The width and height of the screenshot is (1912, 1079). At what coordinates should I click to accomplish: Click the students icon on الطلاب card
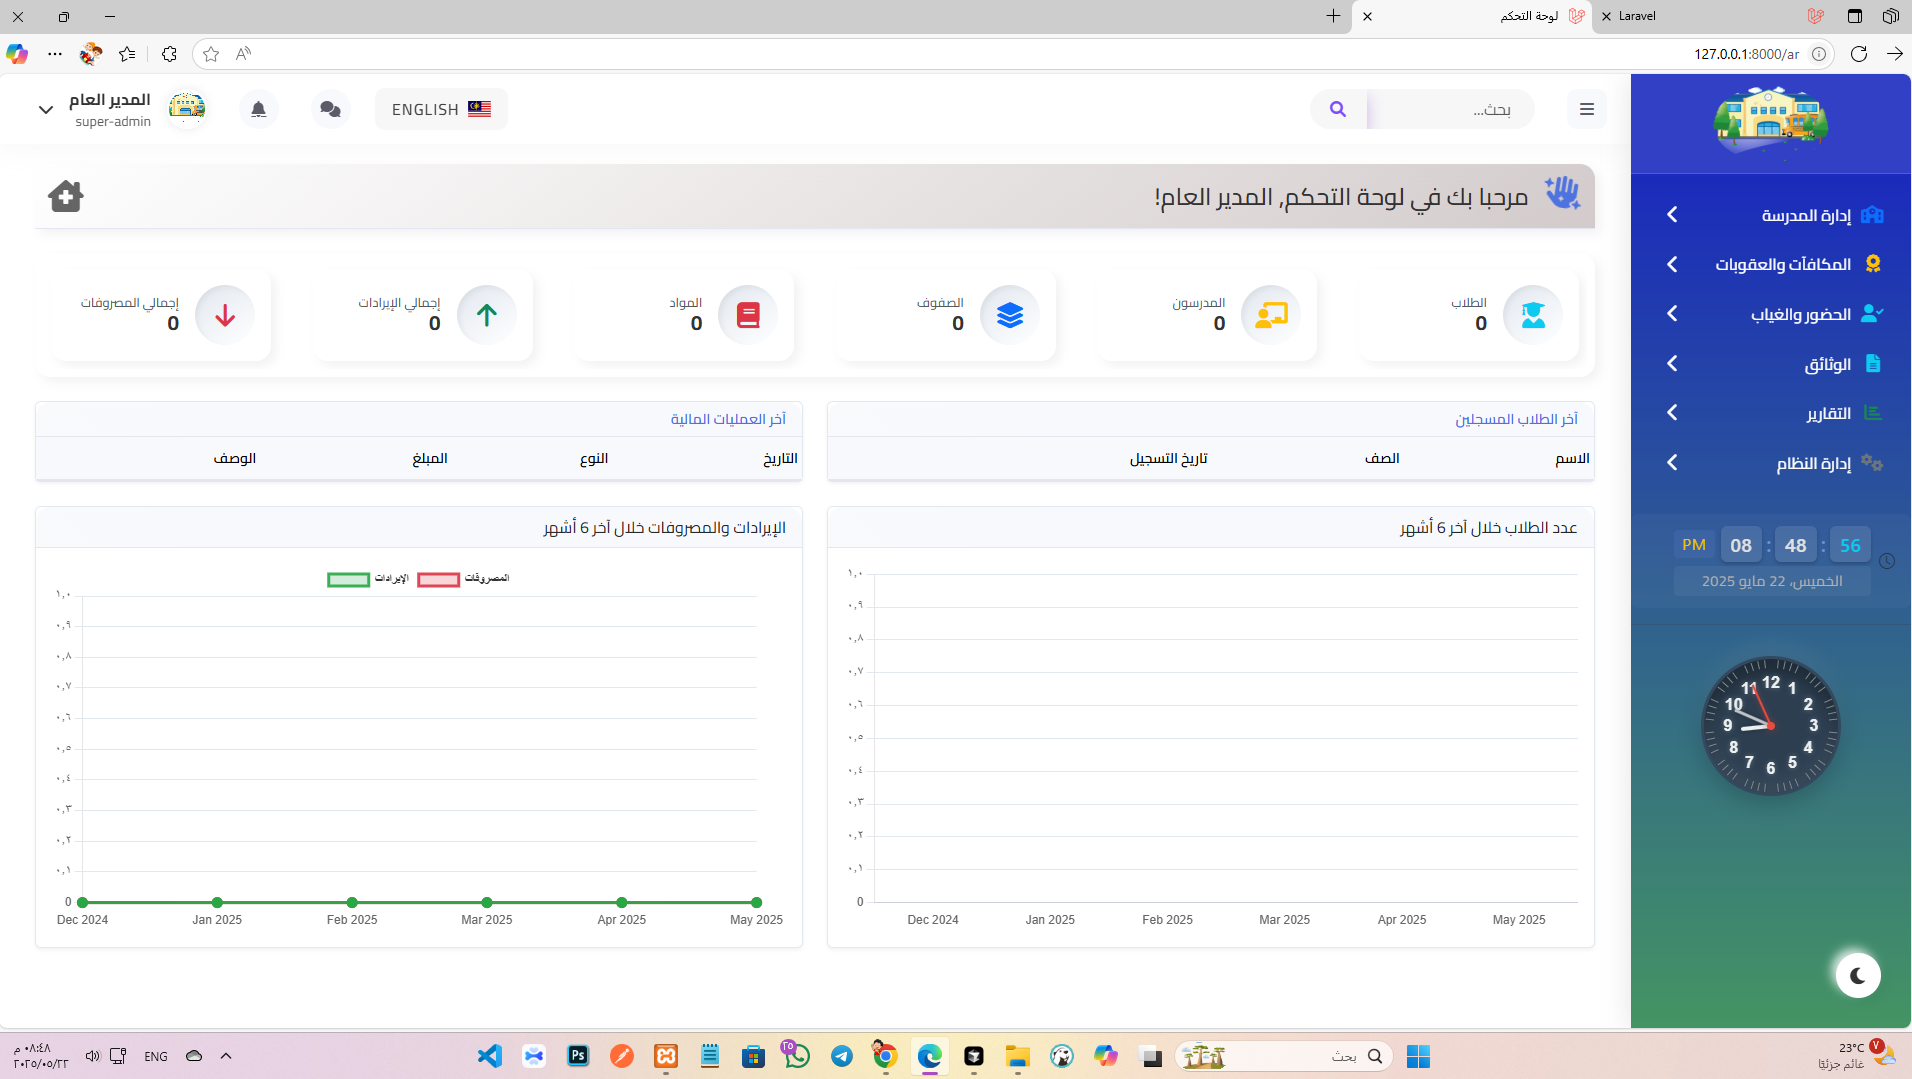point(1532,315)
